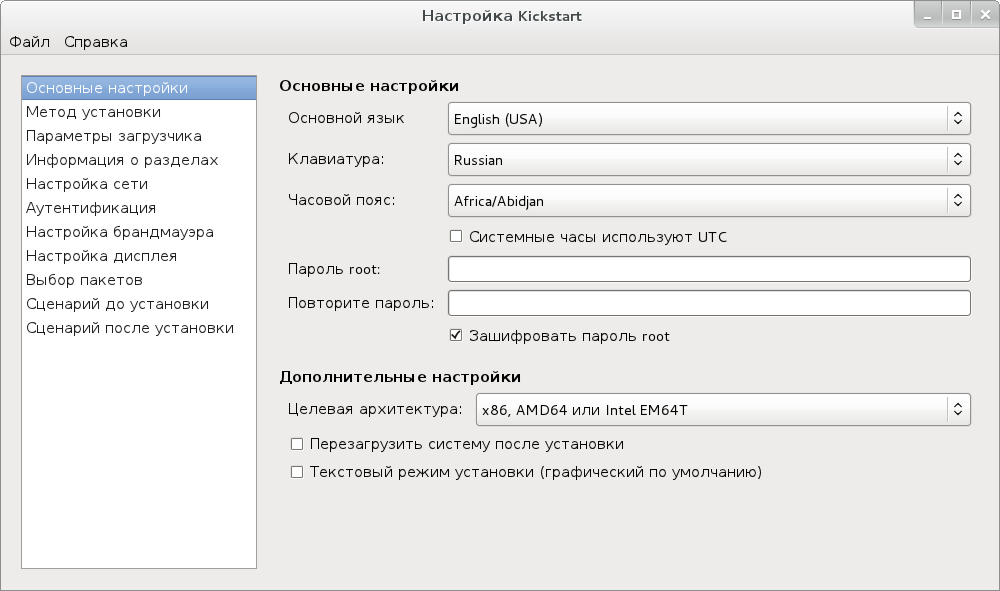
Task: Open the Справка menu
Action: point(96,42)
